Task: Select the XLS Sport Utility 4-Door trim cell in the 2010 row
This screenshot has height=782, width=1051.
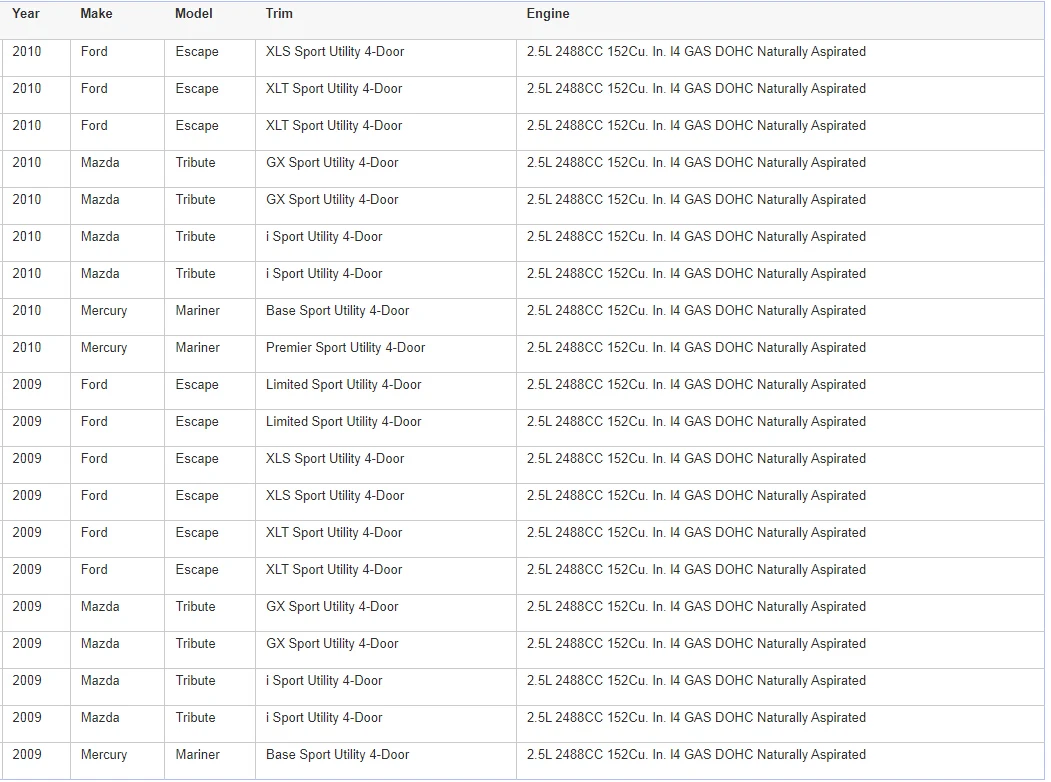Action: 385,58
